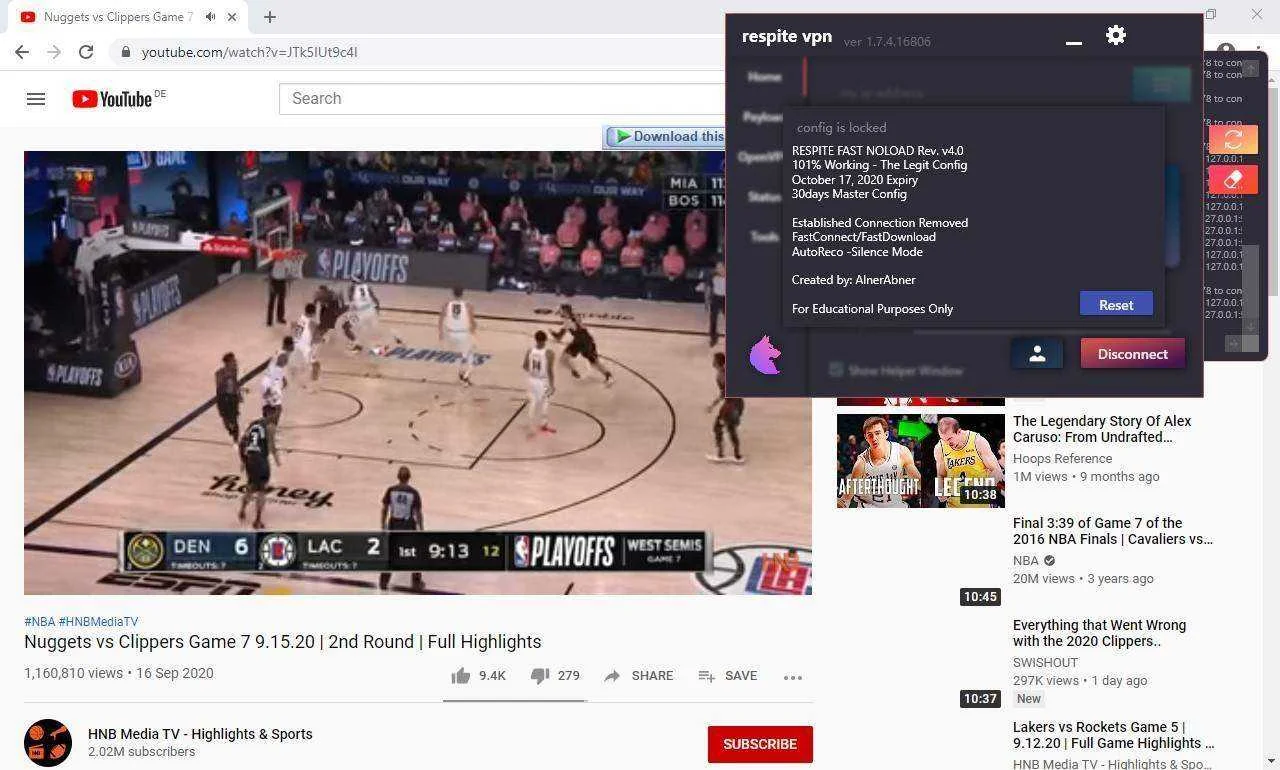
Task: Open the account profile in Respite VPN
Action: pos(1037,354)
